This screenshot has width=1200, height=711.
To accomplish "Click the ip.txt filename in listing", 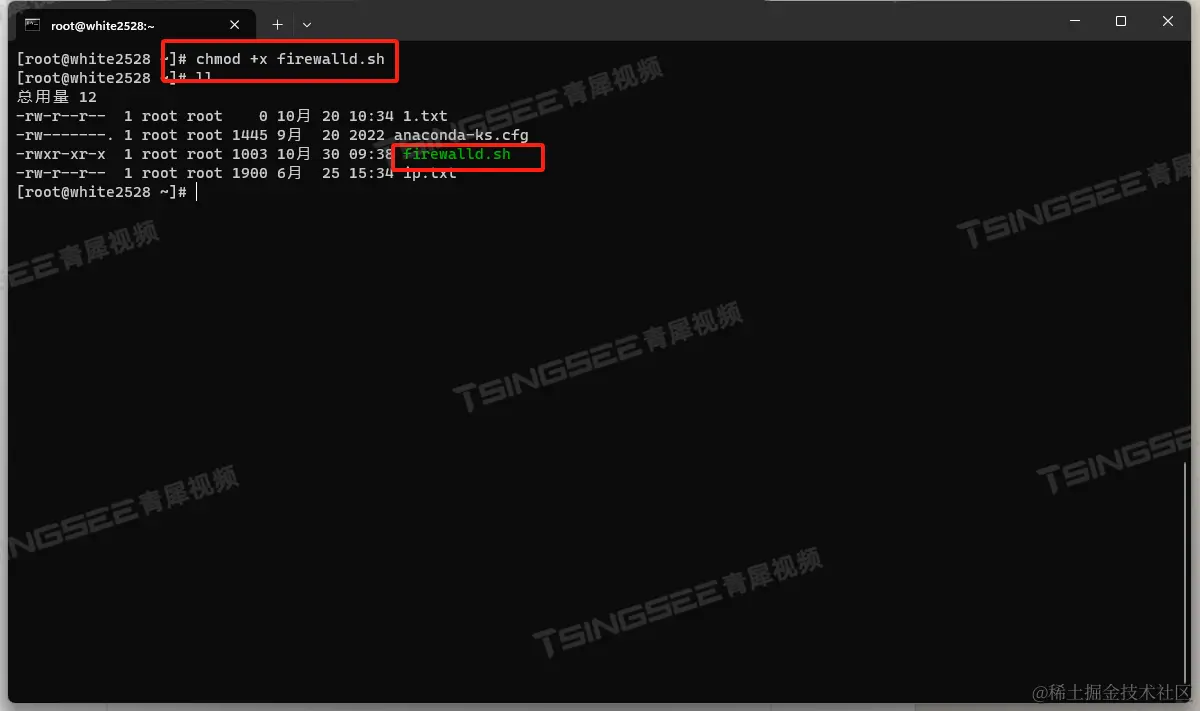I will tap(430, 173).
